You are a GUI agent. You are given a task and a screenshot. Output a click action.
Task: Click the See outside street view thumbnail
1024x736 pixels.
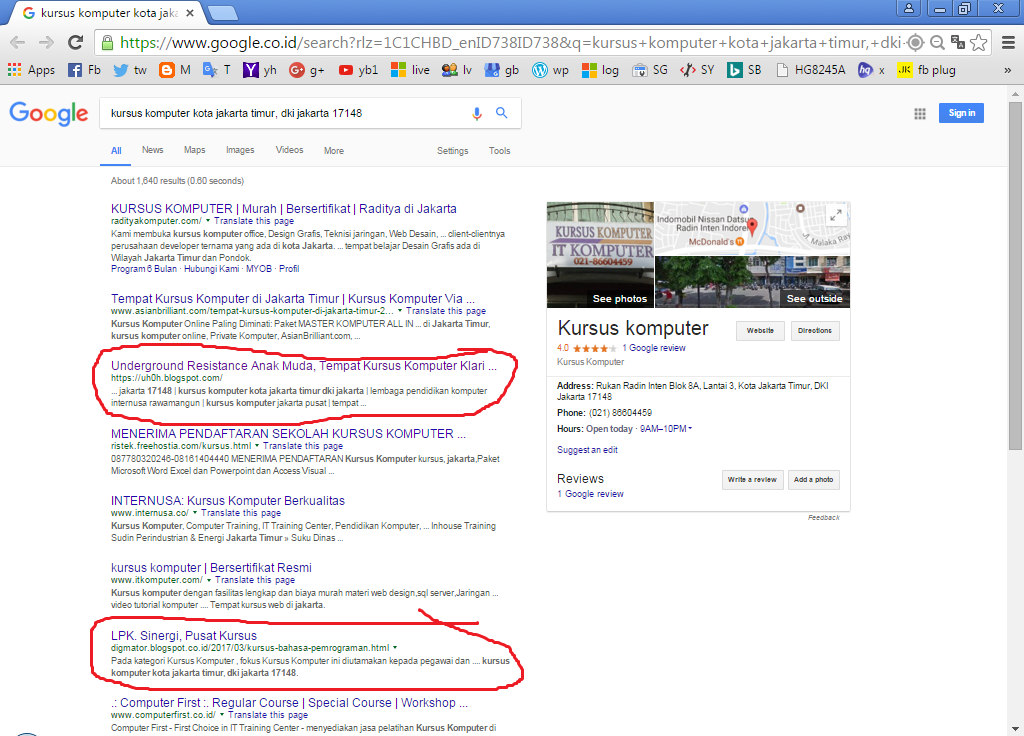(x=752, y=282)
